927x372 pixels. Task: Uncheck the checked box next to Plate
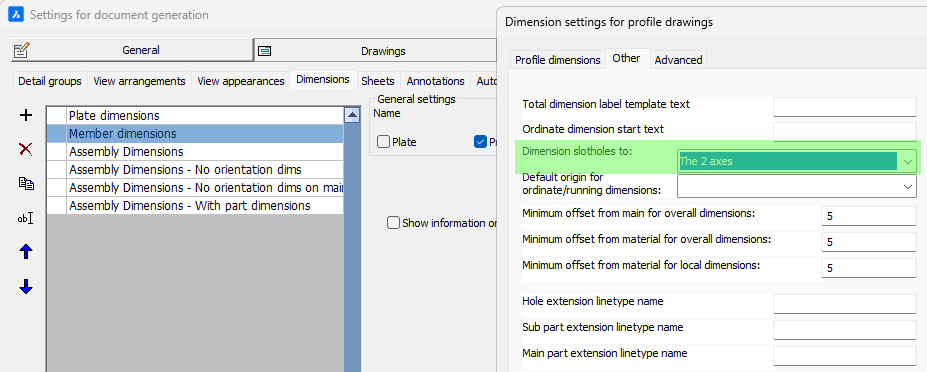(x=480, y=142)
